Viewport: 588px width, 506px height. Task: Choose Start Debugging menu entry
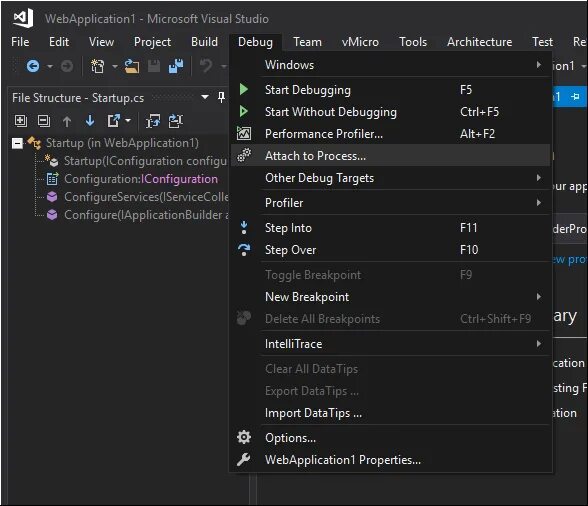click(390, 90)
